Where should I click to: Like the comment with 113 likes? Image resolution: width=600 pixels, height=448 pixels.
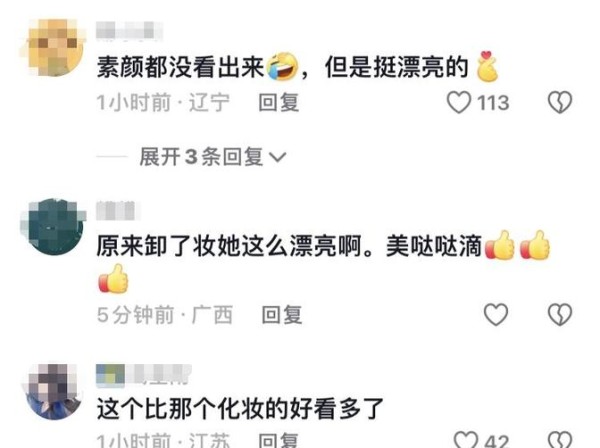459,103
